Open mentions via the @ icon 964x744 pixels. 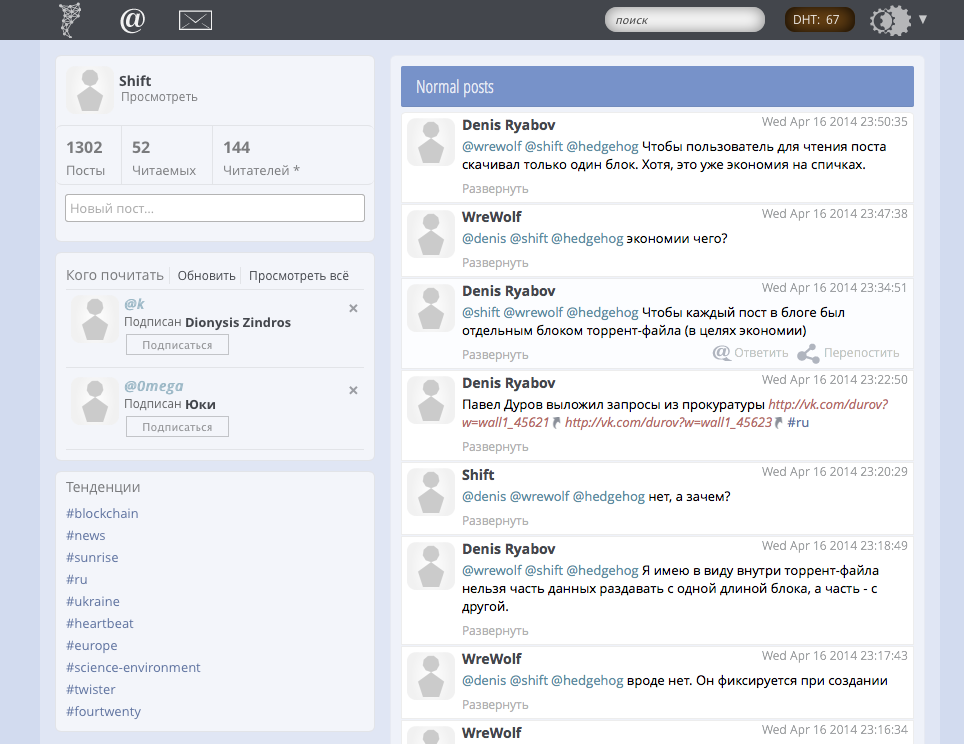132,20
